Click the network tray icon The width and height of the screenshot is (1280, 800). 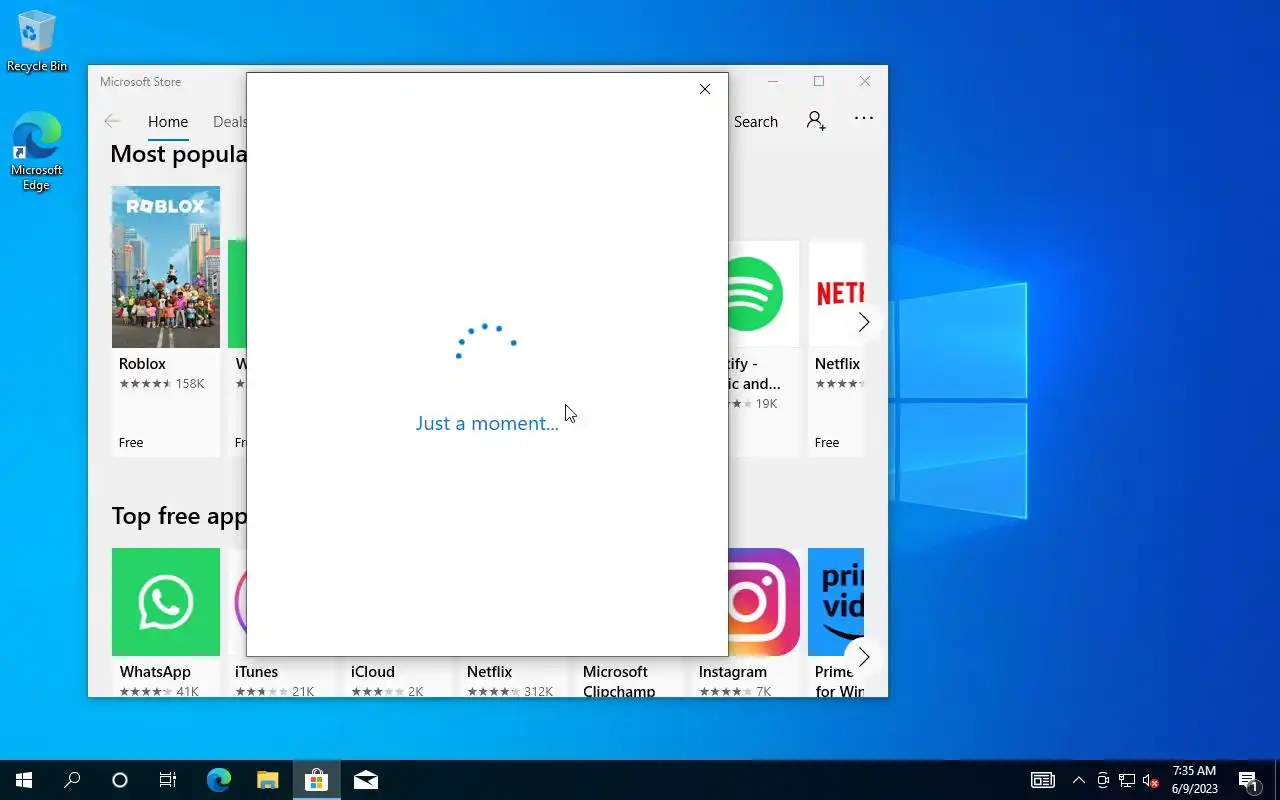pos(1127,780)
